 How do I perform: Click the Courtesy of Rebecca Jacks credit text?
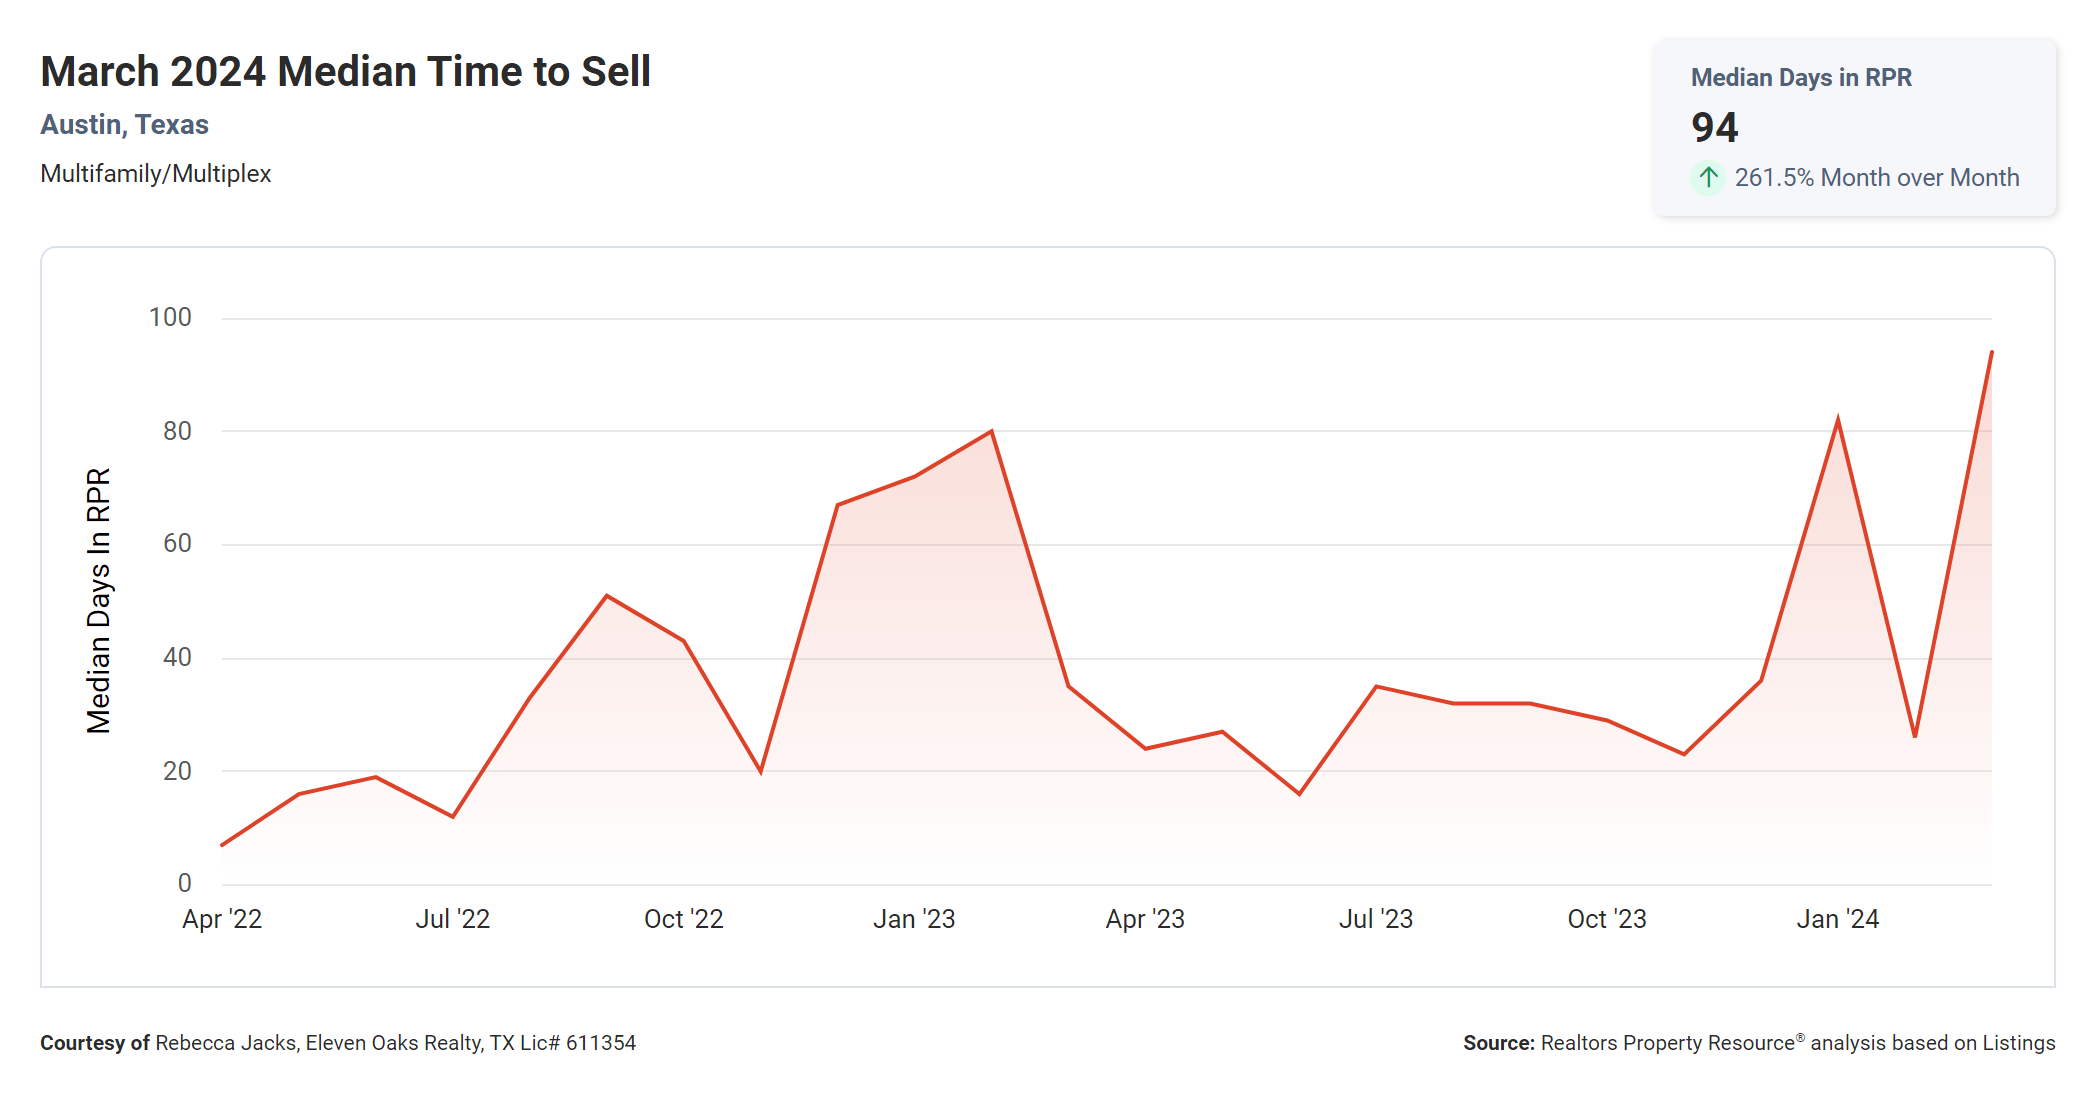[338, 1043]
